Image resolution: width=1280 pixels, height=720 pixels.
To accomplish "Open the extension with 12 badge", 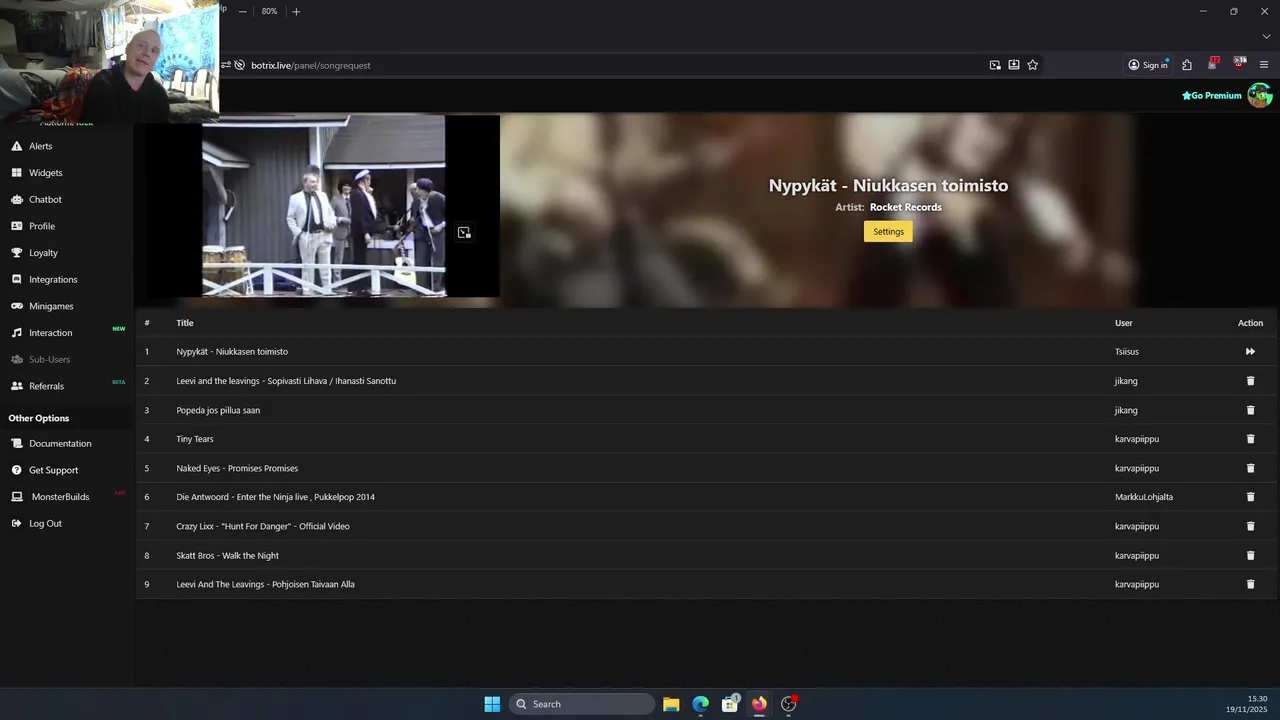I will click(1213, 64).
